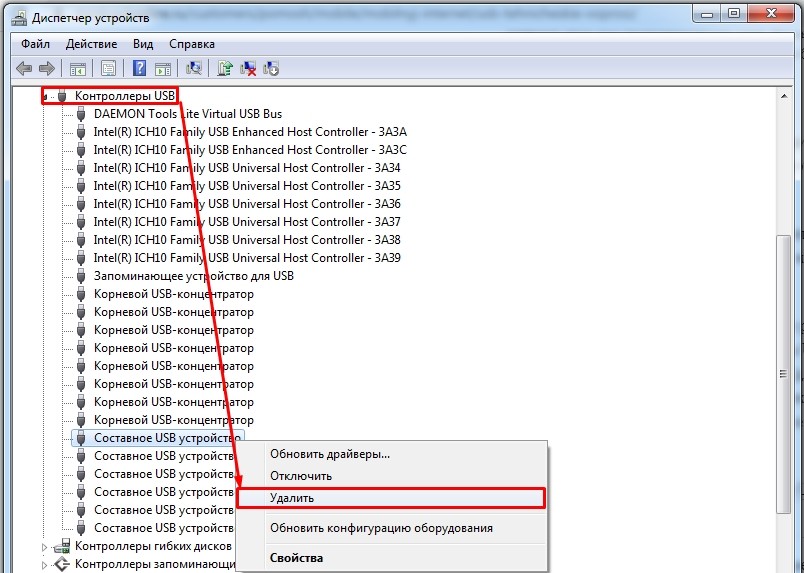Select DAEMON Tools Lite Virtual USB Bus

(187, 114)
